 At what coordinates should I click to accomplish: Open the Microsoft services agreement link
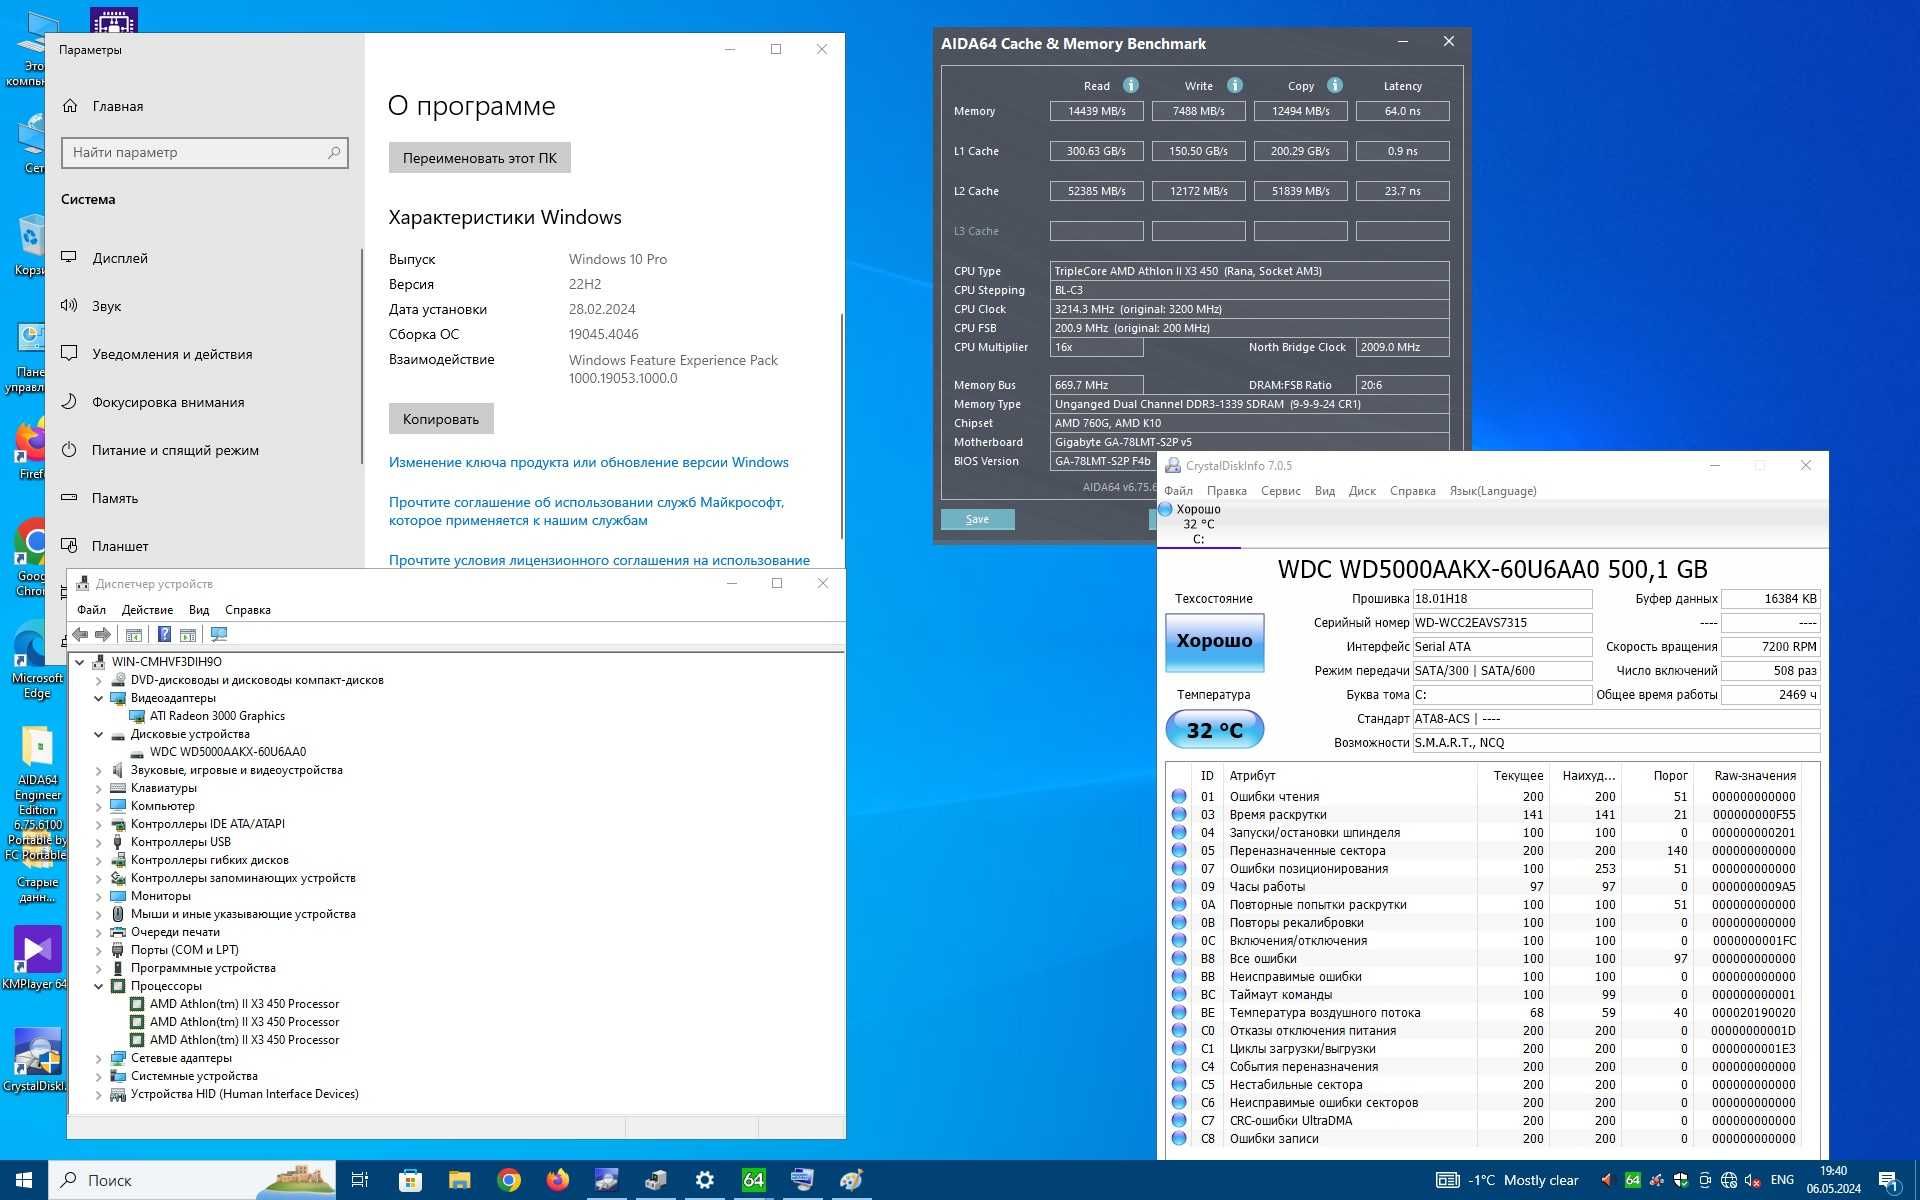[x=586, y=511]
